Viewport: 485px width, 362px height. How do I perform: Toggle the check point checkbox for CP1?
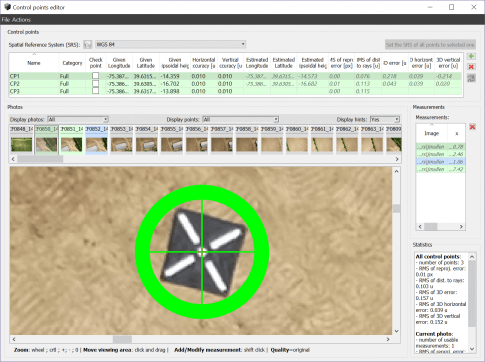(x=95, y=76)
